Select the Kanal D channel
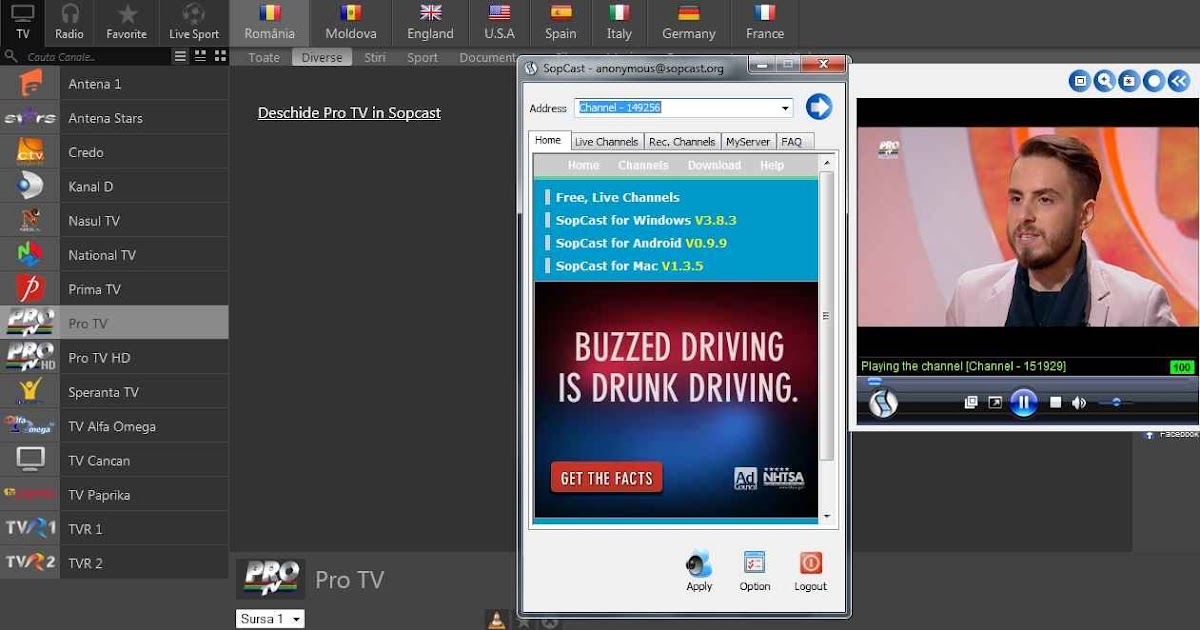 tap(114, 186)
